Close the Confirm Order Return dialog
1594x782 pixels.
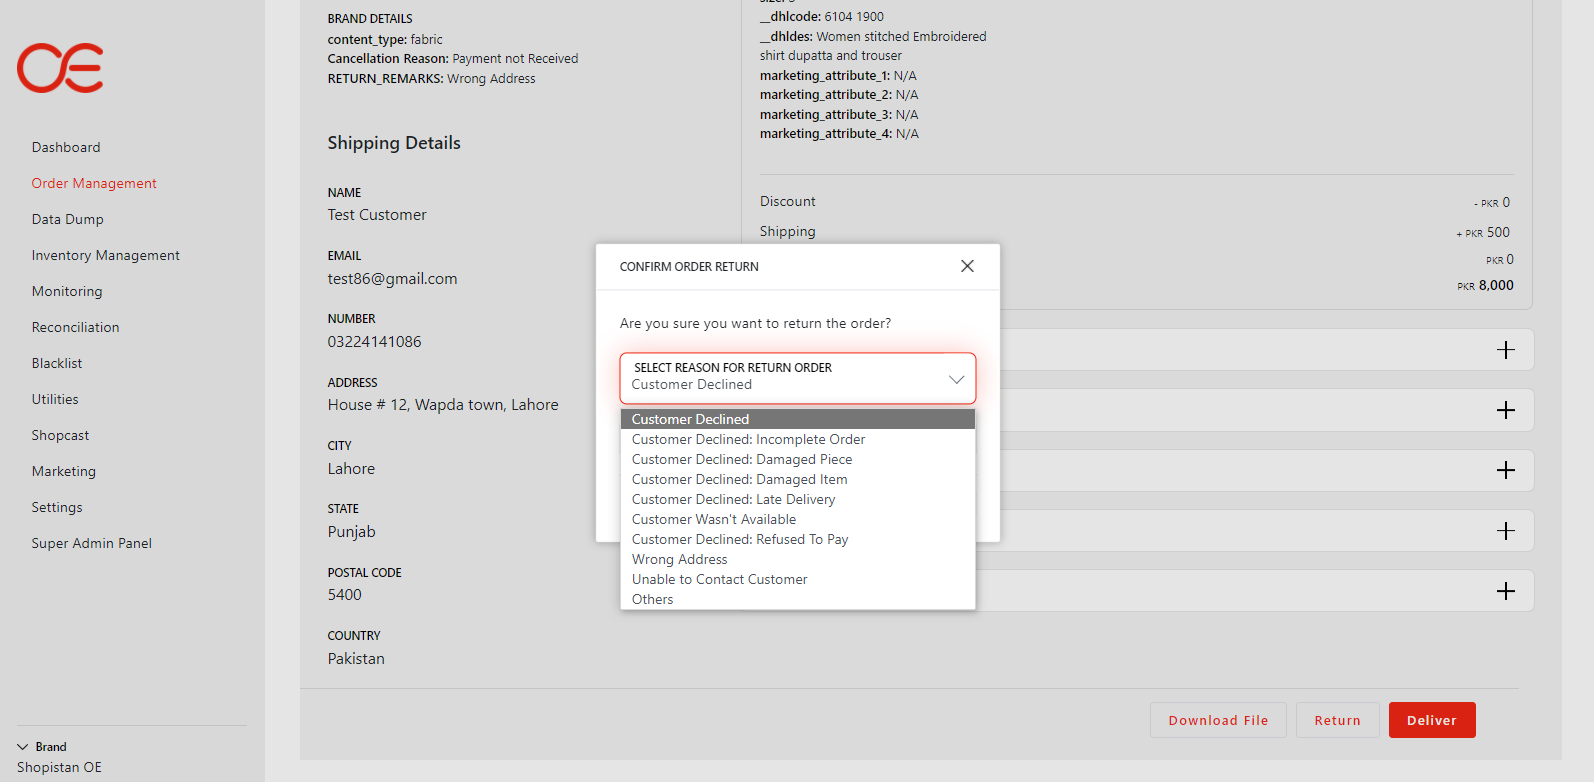click(x=967, y=266)
